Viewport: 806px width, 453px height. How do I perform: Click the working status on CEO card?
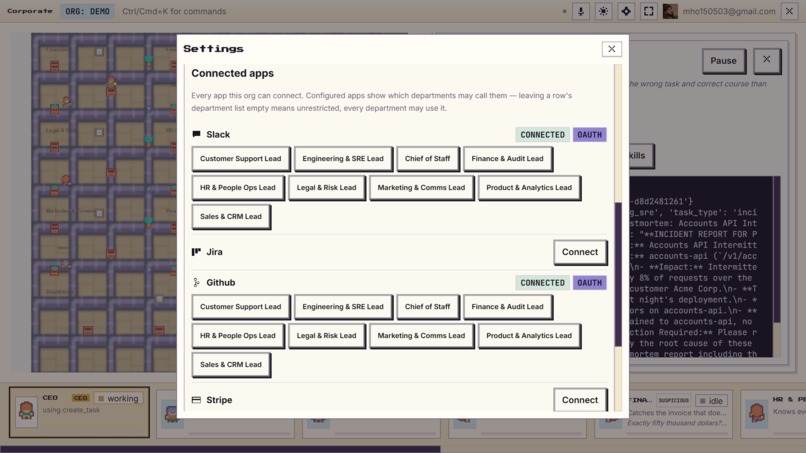coord(118,398)
